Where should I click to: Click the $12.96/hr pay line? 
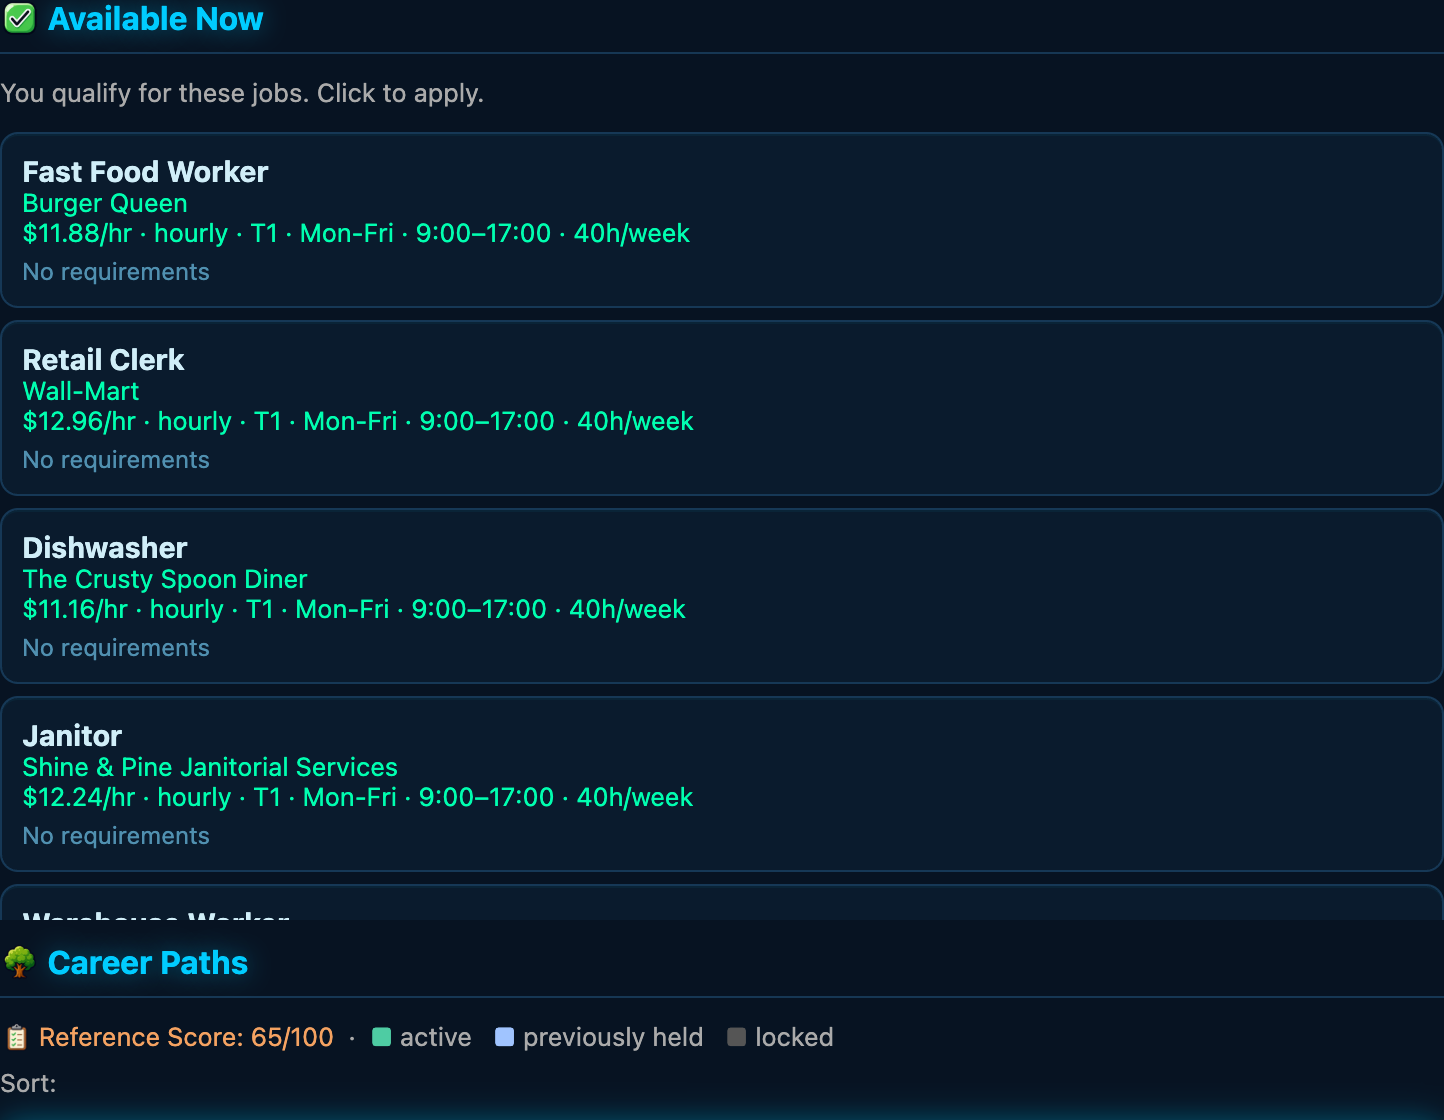coord(358,421)
